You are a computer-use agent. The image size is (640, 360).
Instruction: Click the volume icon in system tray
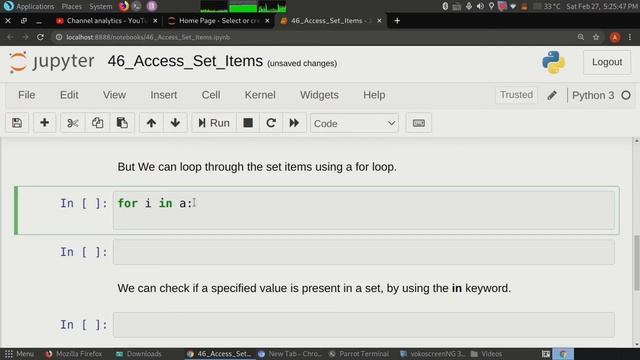[x=480, y=6]
